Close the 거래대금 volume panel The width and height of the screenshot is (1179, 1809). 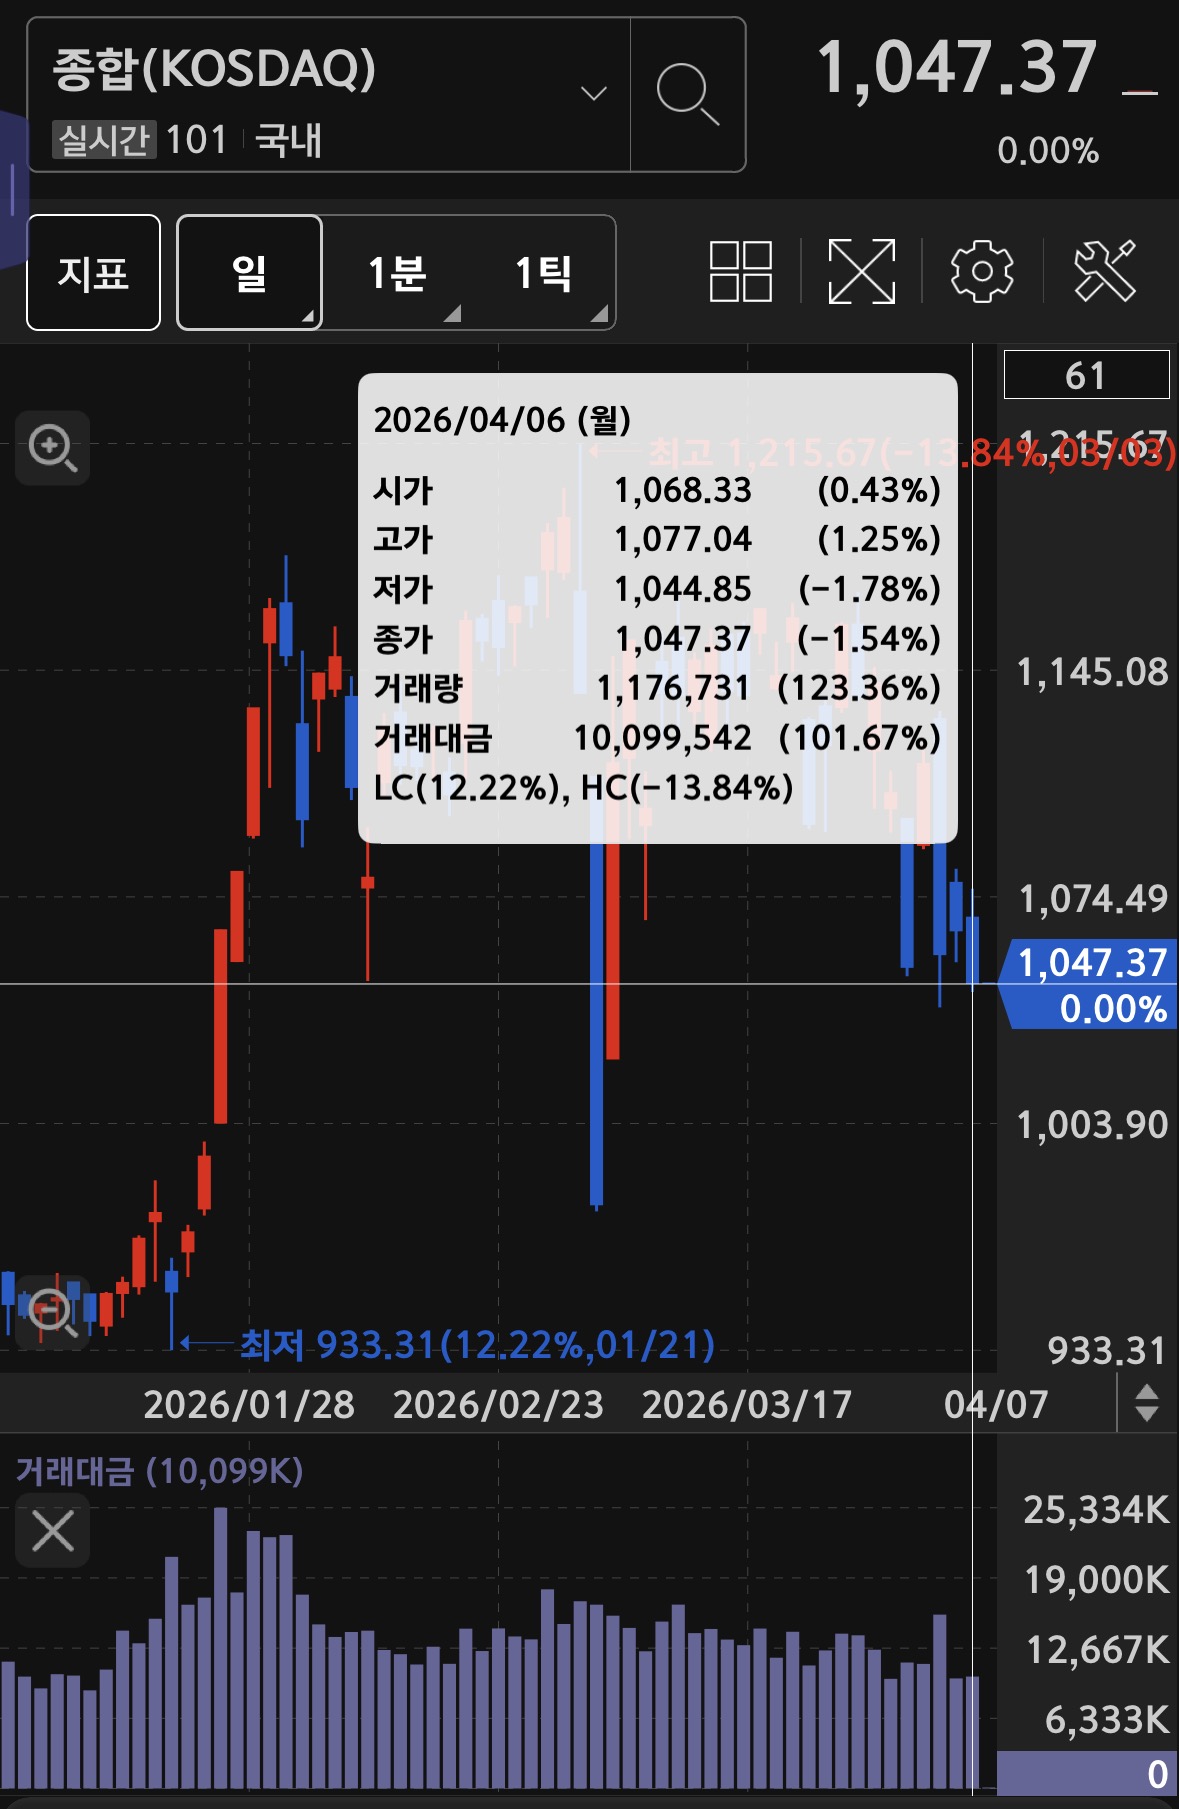click(x=53, y=1530)
